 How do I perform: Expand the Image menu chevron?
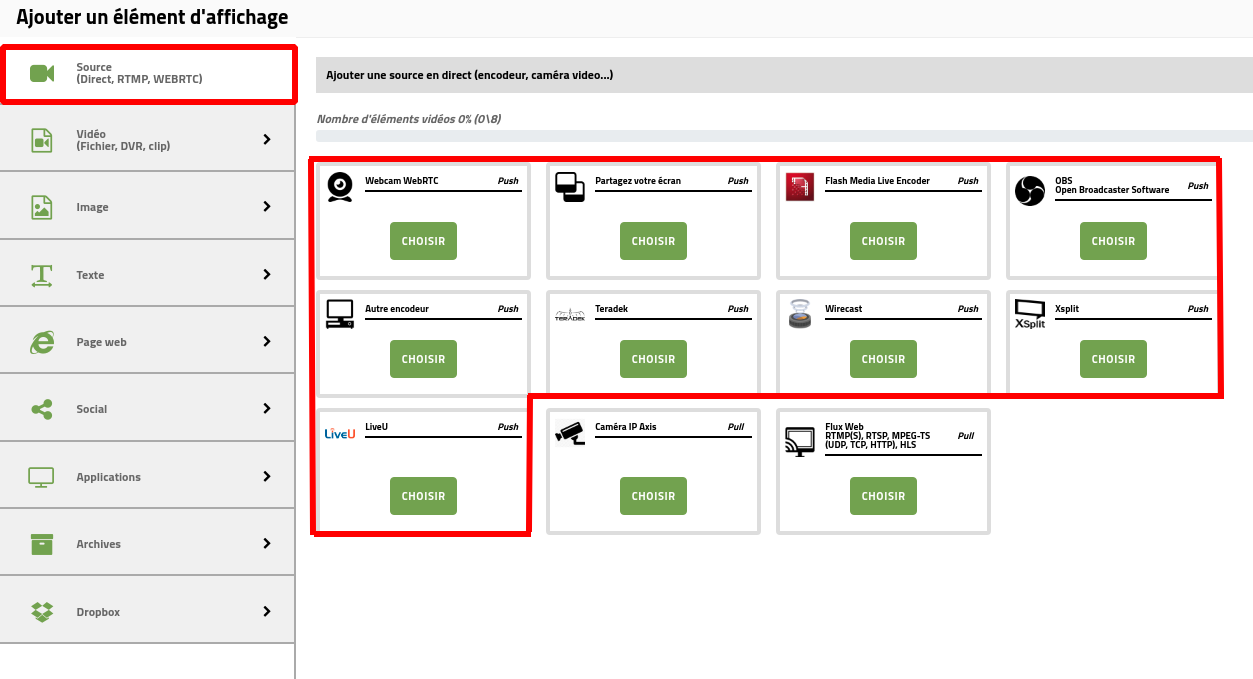[x=267, y=207]
